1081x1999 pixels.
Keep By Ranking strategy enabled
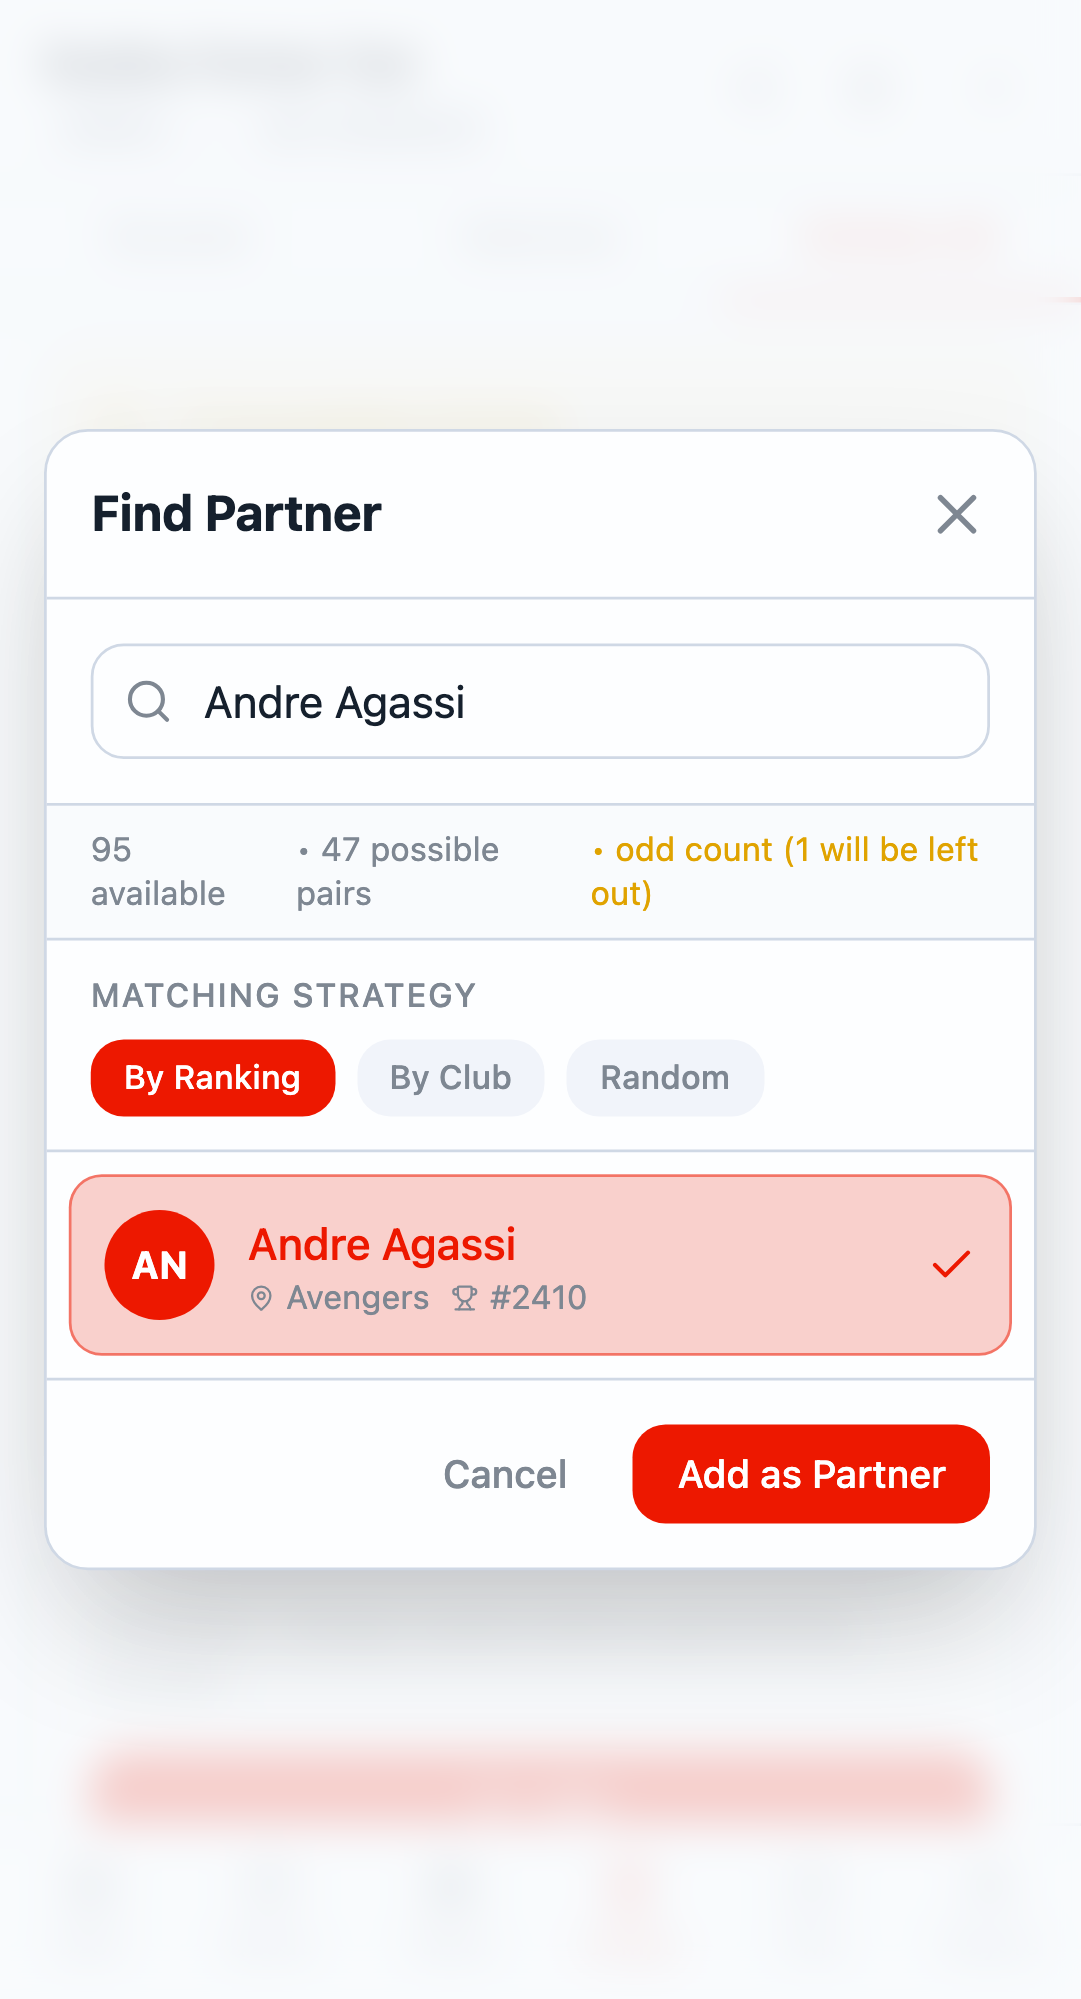point(212,1077)
